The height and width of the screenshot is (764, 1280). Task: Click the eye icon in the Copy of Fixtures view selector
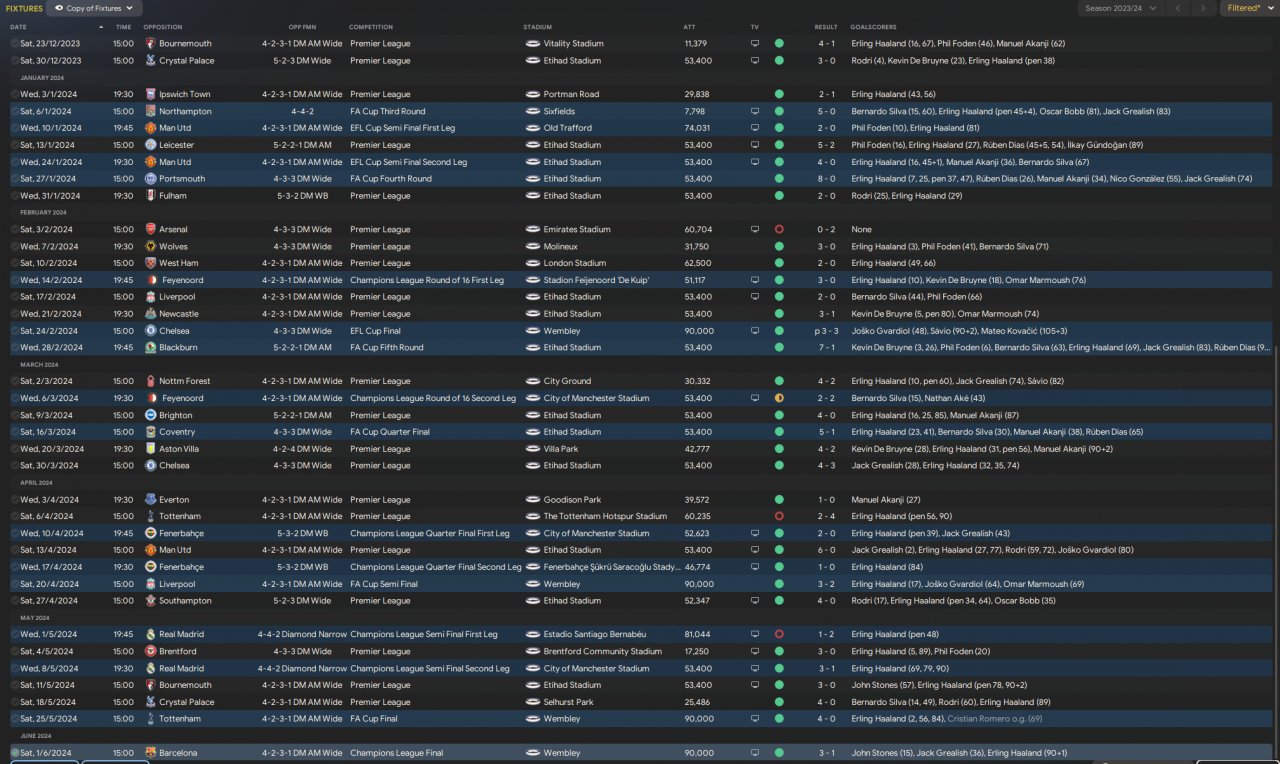[x=59, y=8]
